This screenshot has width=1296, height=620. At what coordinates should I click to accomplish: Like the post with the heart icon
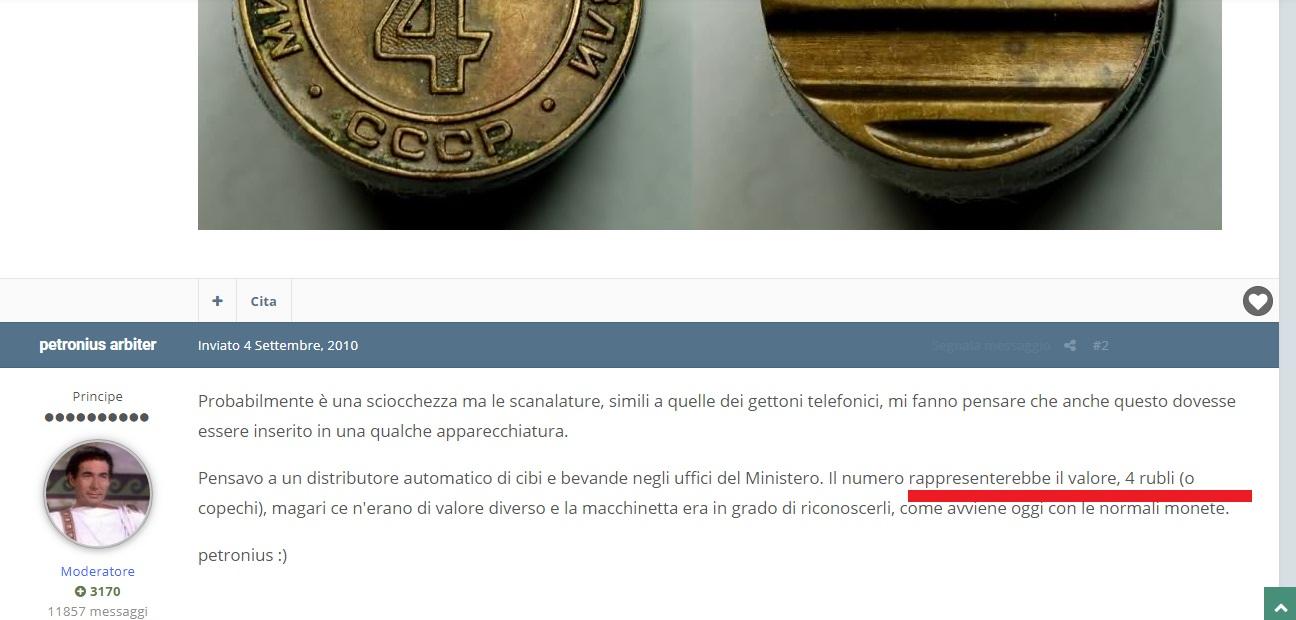[1257, 301]
